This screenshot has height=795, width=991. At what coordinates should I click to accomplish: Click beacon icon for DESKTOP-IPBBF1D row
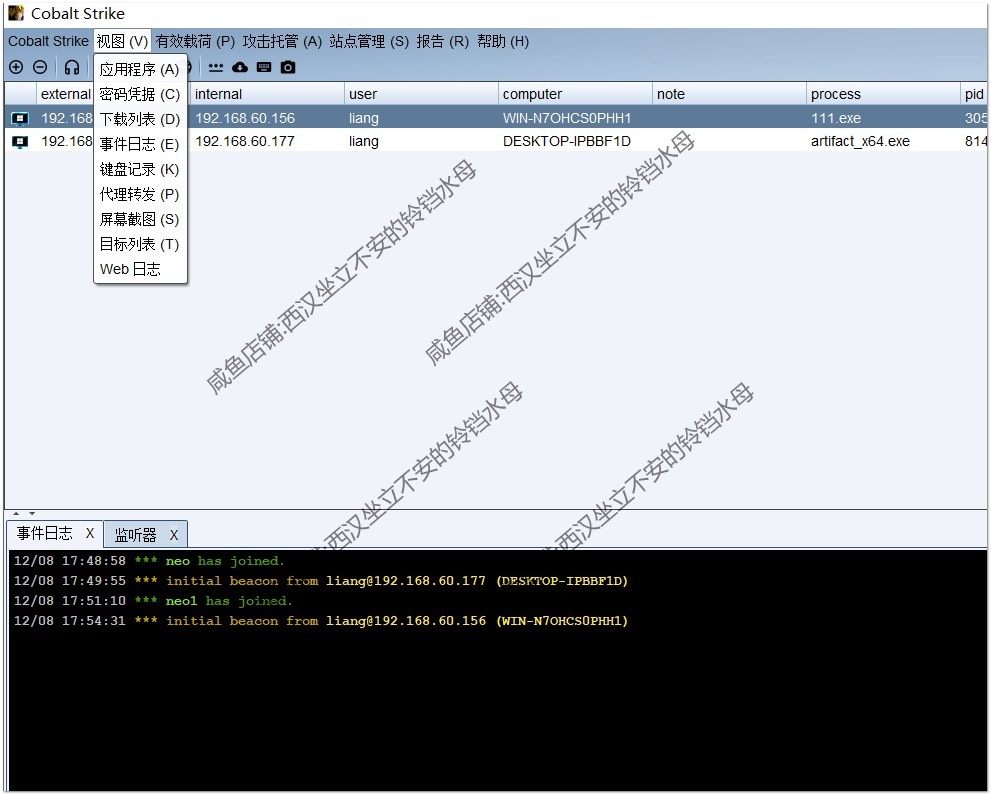[x=20, y=142]
